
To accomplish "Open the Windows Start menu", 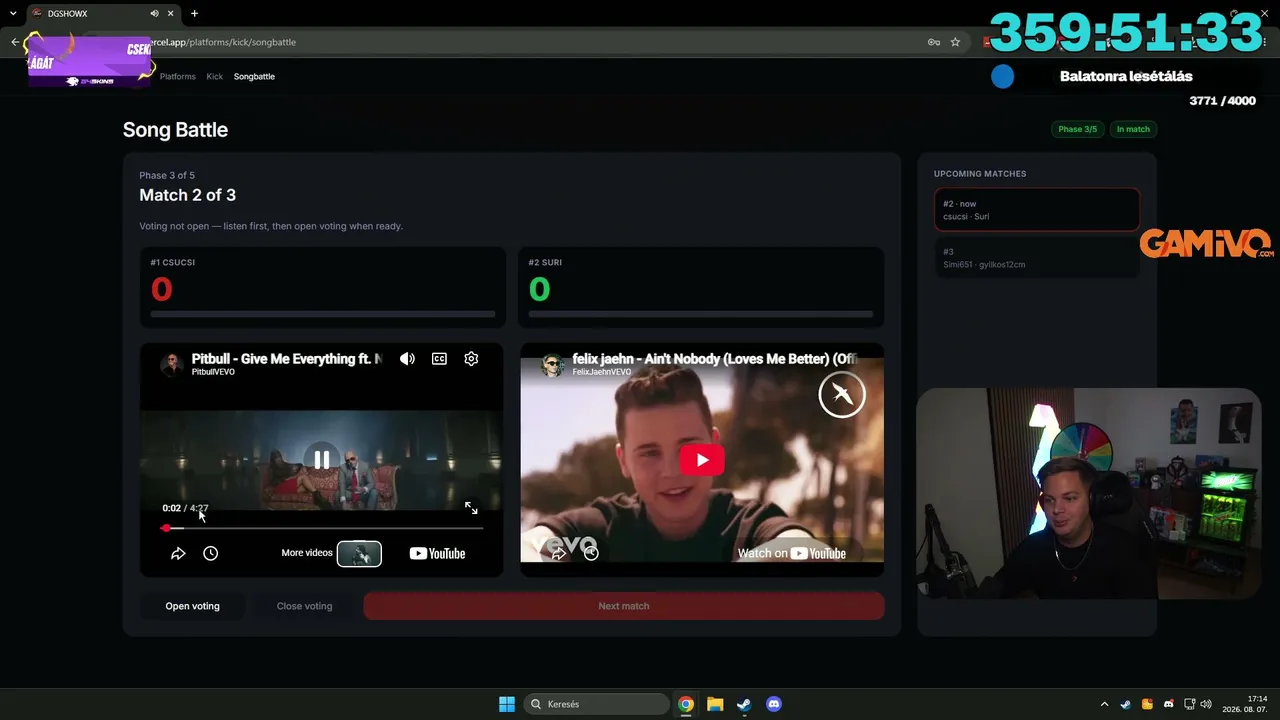I will (507, 704).
